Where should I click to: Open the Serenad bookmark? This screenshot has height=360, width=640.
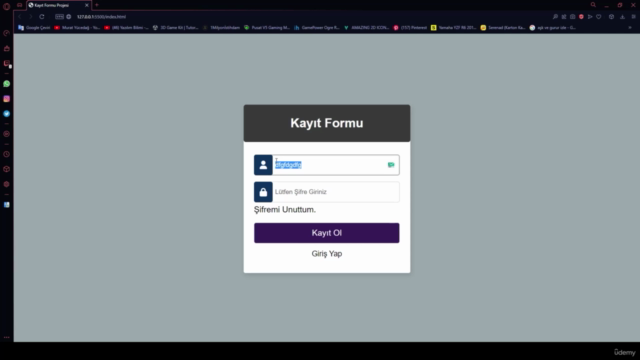pyautogui.click(x=503, y=28)
